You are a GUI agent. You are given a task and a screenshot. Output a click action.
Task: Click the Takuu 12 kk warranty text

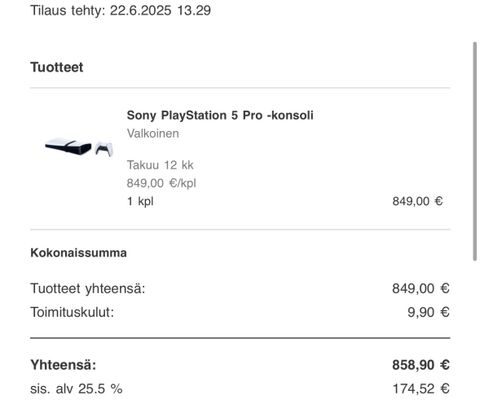click(x=160, y=165)
